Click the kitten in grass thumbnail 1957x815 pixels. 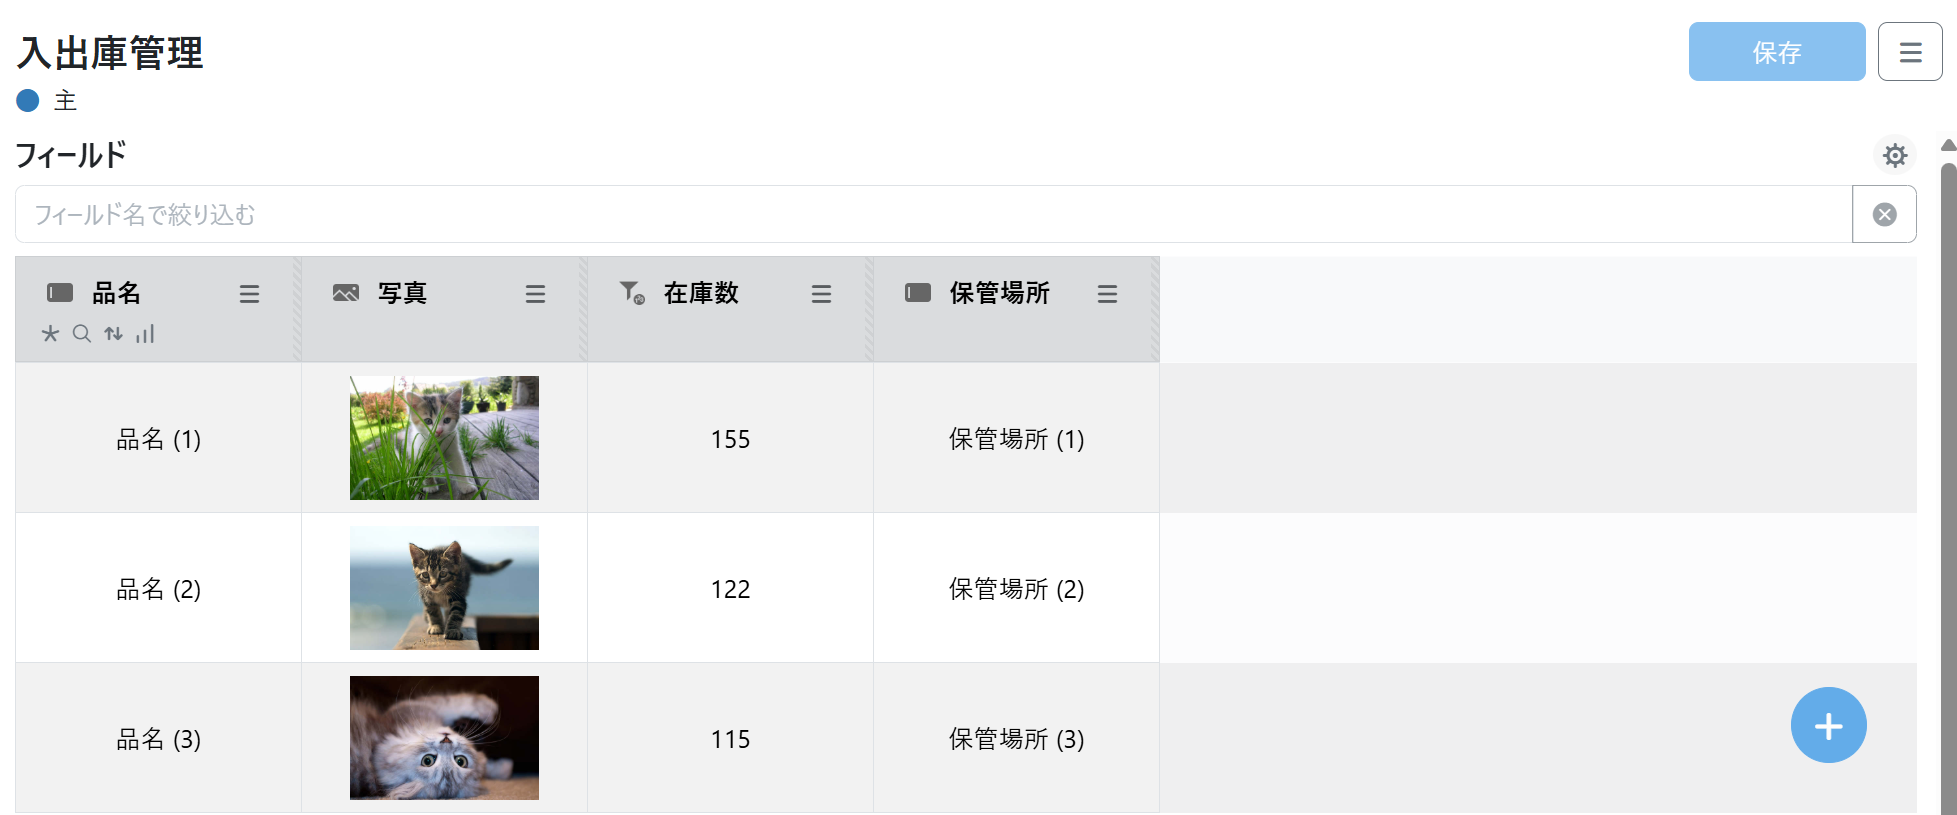pos(444,438)
